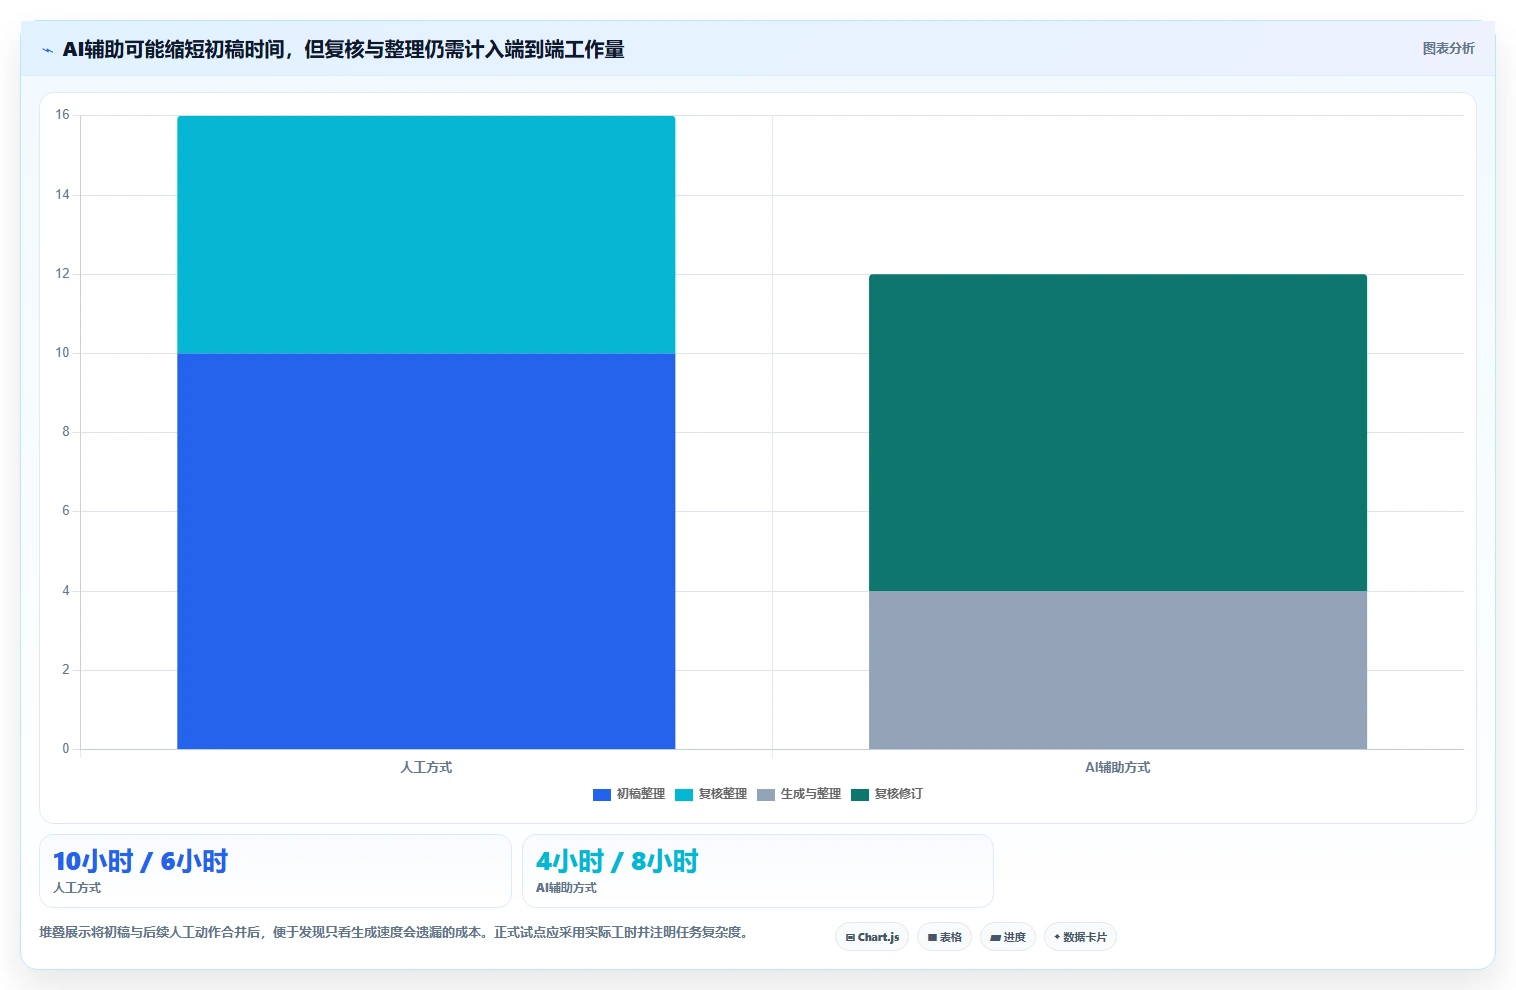The image size is (1516, 990).
Task: Click the 数据卡片 tag
Action: [x=1080, y=937]
